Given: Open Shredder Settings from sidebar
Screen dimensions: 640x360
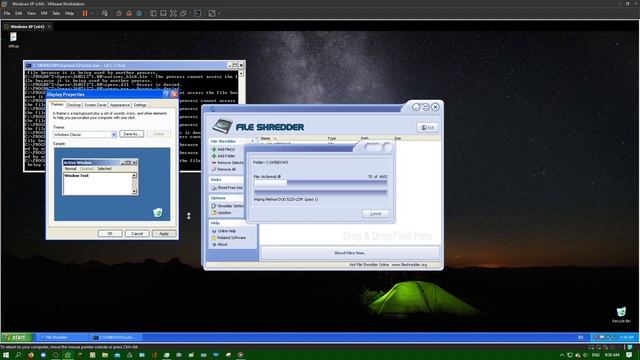Looking at the screenshot, I should tap(227, 206).
